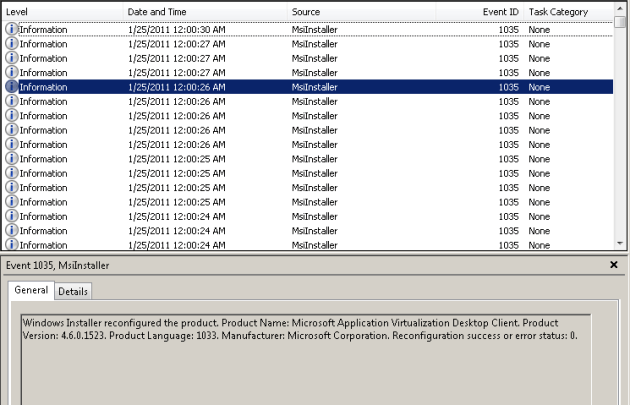Click MsiInstaller in the 12:00:30 AM row

pyautogui.click(x=315, y=30)
